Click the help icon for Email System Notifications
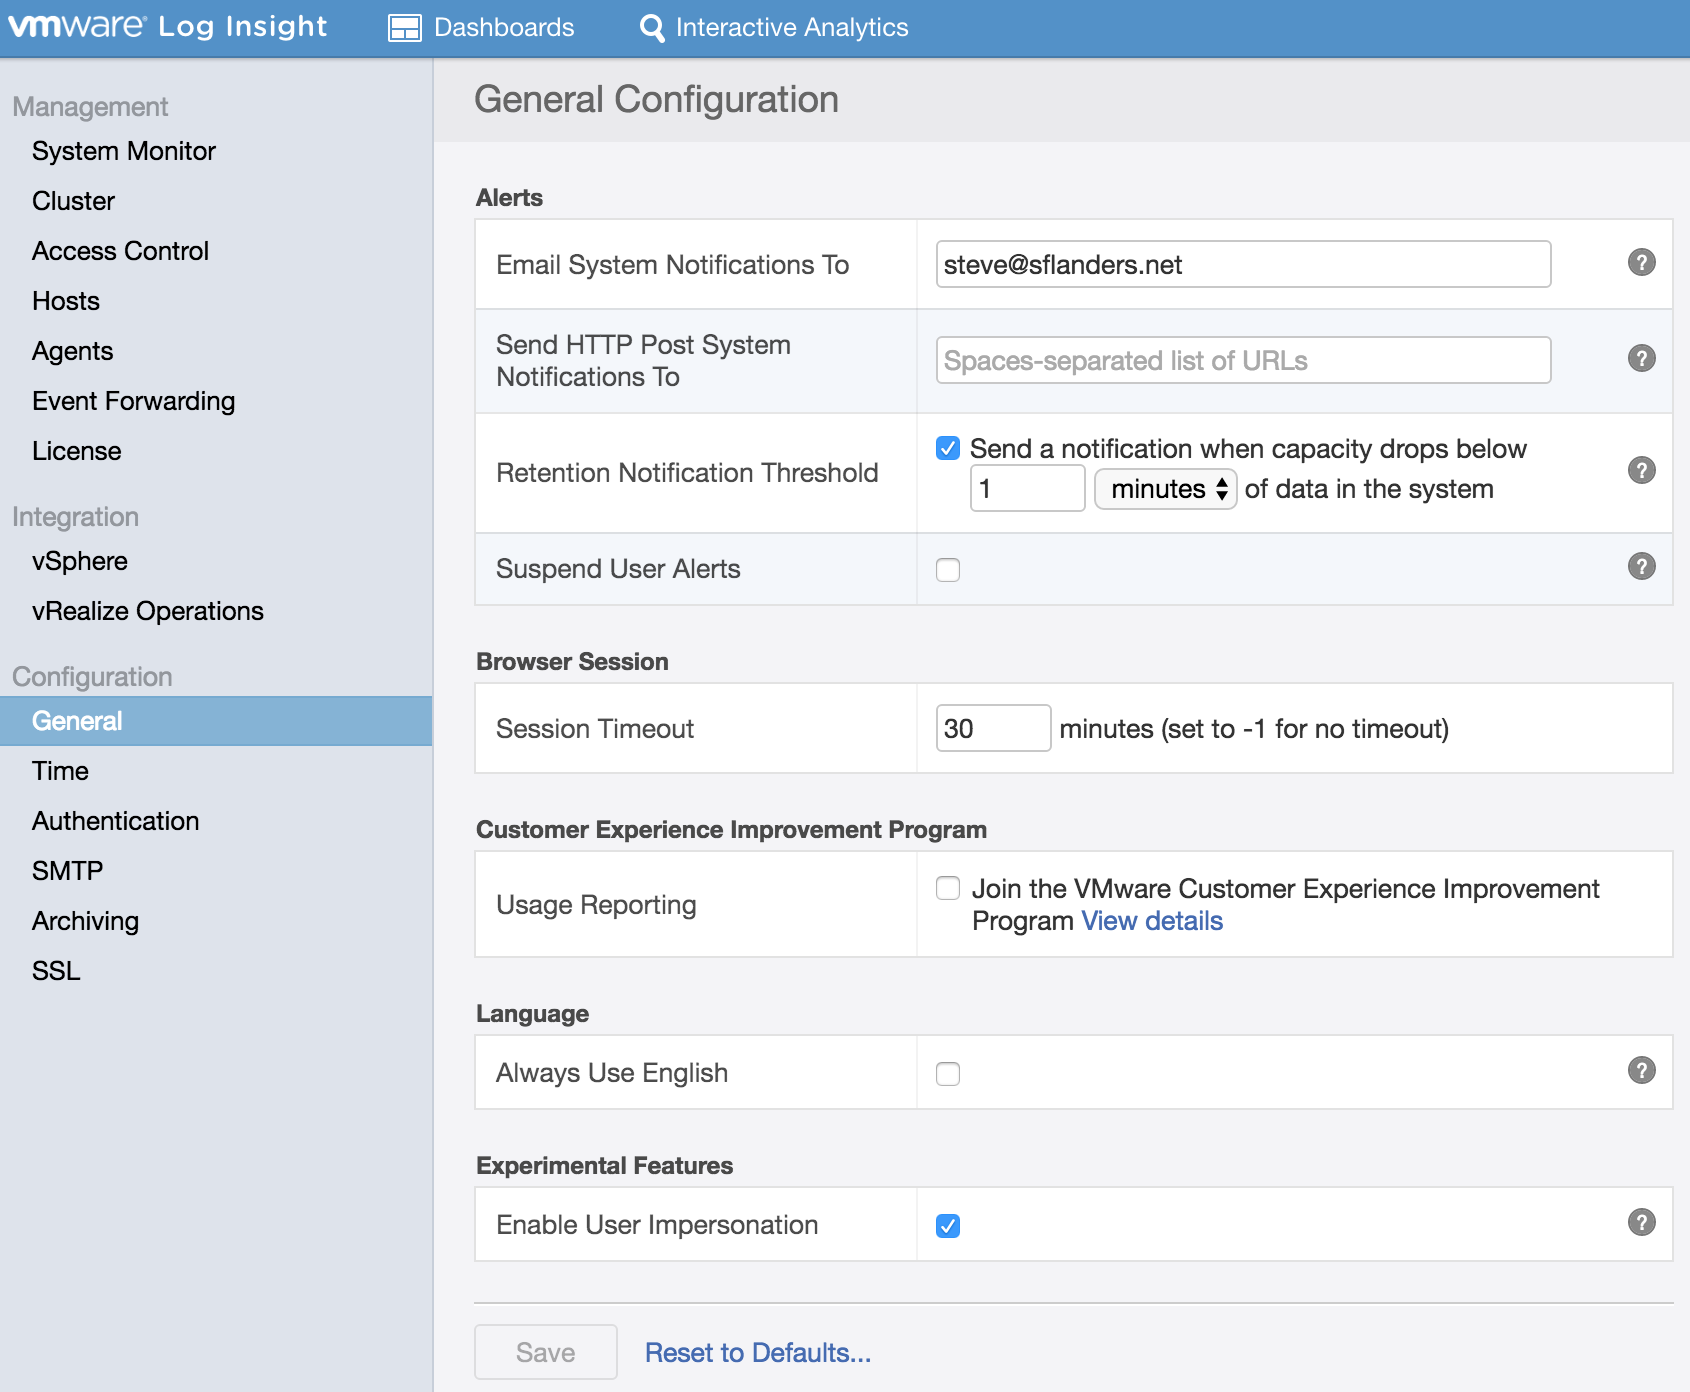Screen dimensions: 1690x1392 [1641, 262]
